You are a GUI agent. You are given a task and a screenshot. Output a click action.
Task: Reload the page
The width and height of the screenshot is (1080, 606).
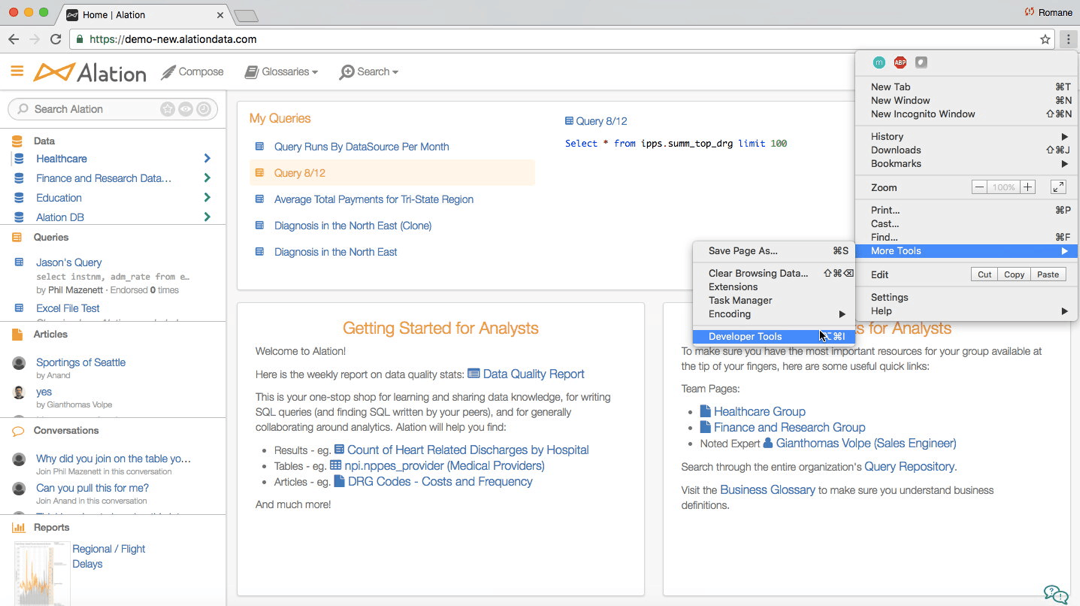56,39
